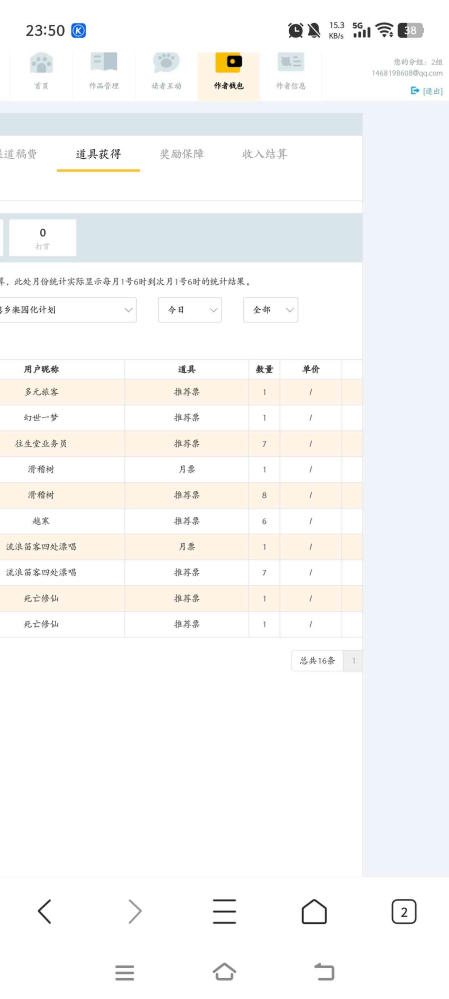449x999 pixels.
Task: Click 推荐票 in 多元旅客 row
Action: (187, 392)
